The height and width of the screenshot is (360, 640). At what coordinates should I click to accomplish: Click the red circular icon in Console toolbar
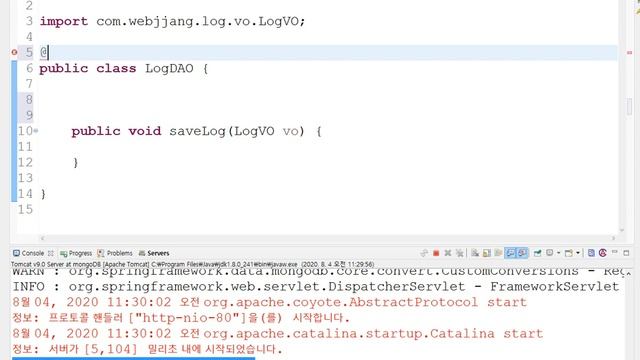pos(603,253)
